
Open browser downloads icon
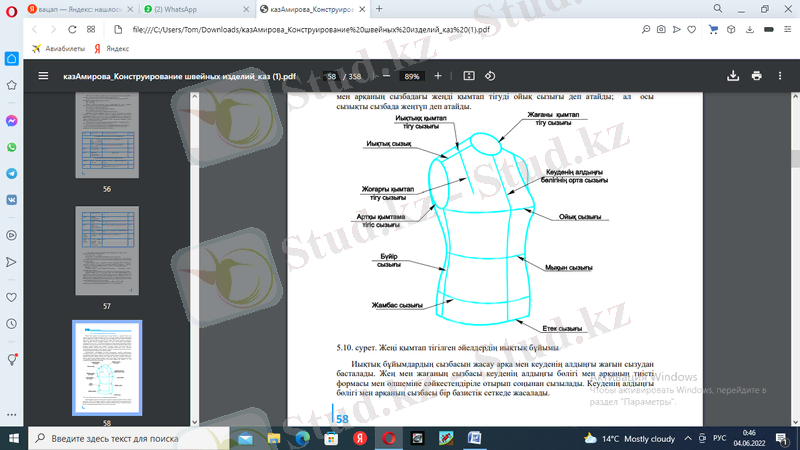coord(749,30)
